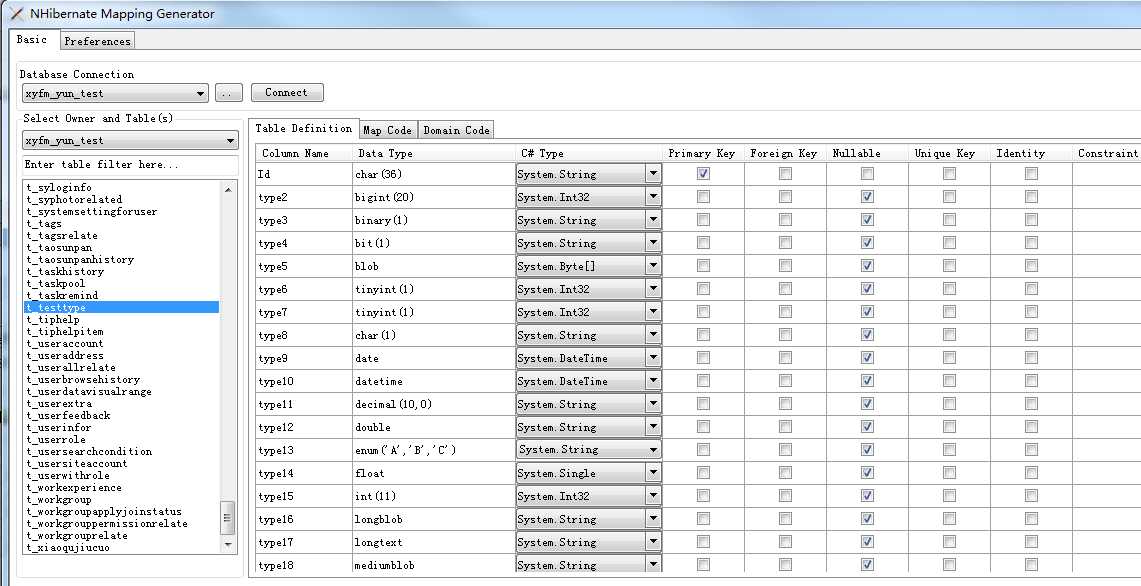Toggle Foreign Key checkbox for type3 row
Image resolution: width=1141 pixels, height=586 pixels.
785,220
